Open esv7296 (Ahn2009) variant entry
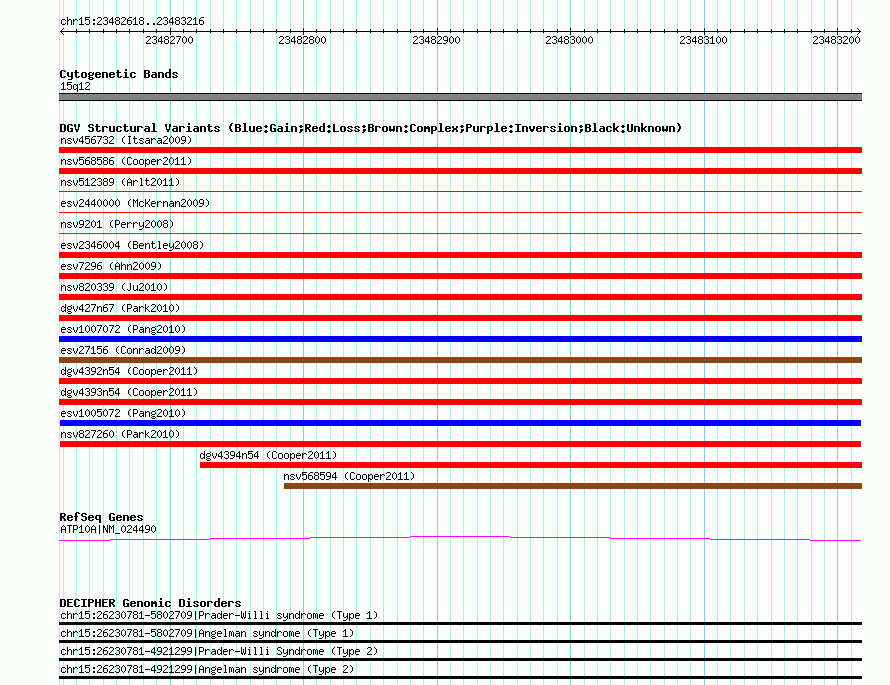The image size is (890, 685). [111, 266]
